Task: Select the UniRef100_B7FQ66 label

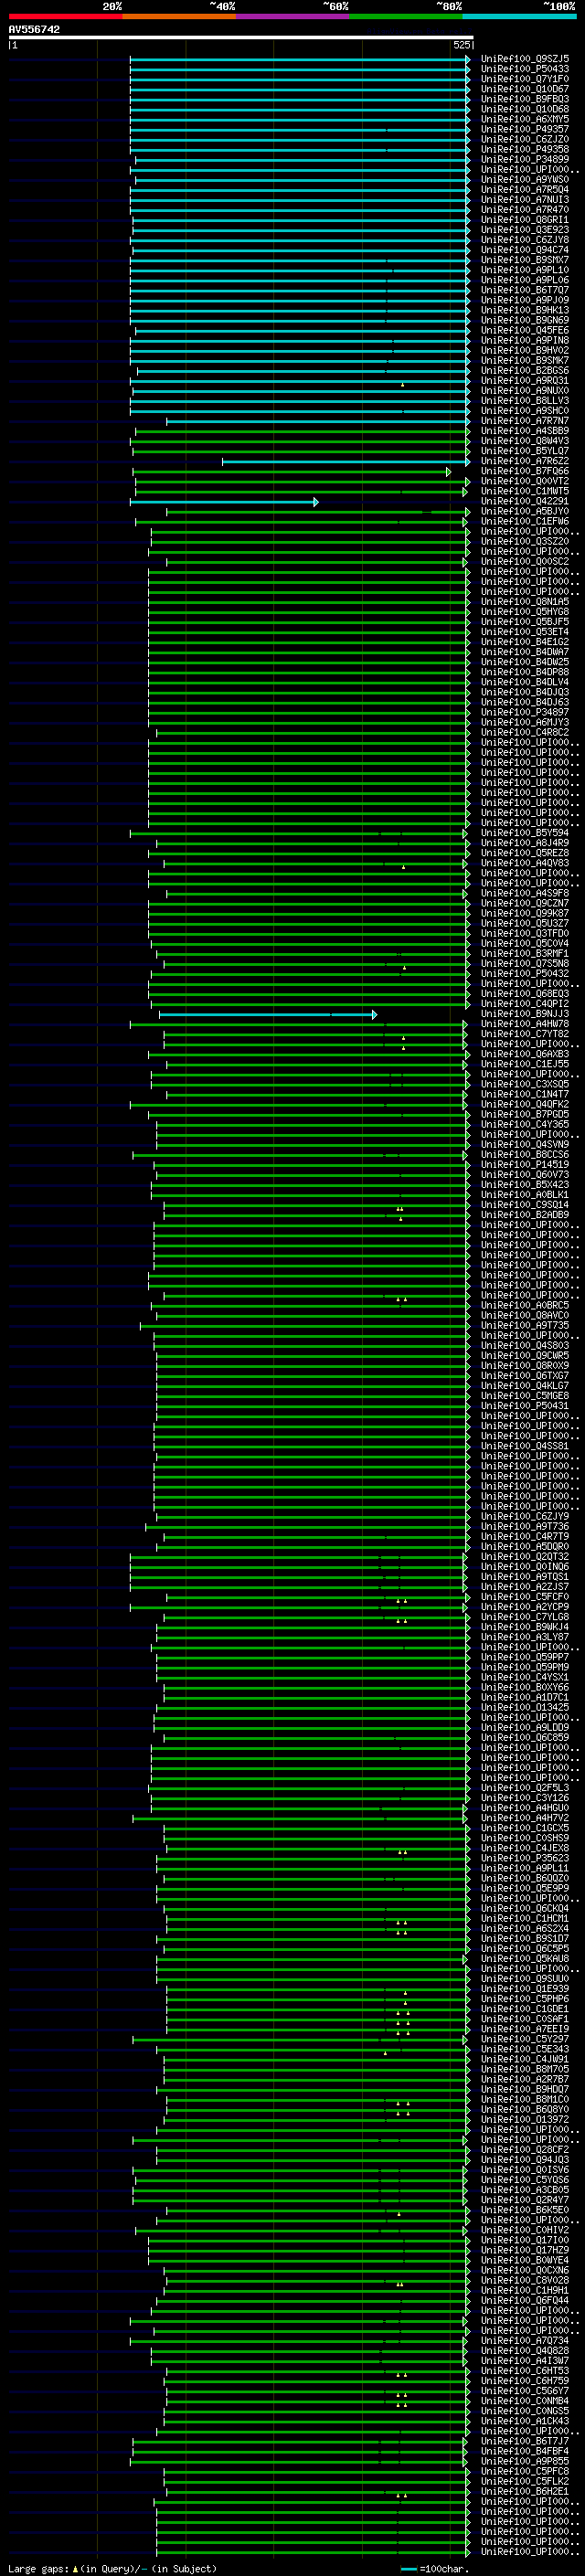Action: 525,471
